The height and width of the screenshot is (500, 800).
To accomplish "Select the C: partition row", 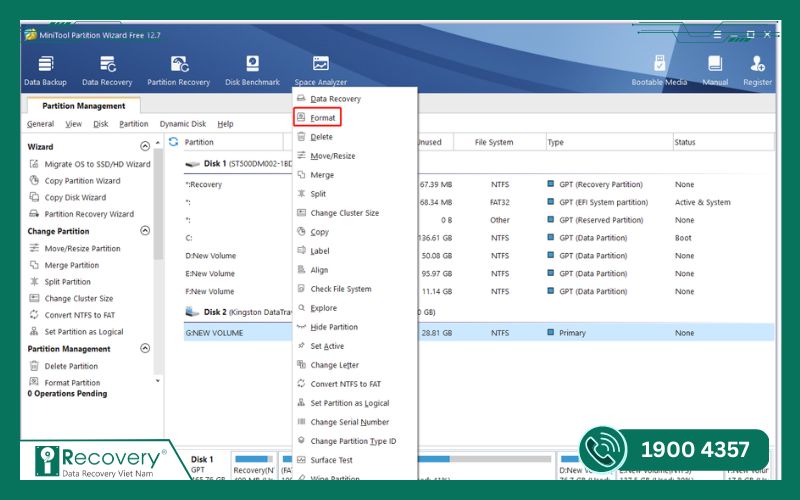I will click(x=479, y=238).
